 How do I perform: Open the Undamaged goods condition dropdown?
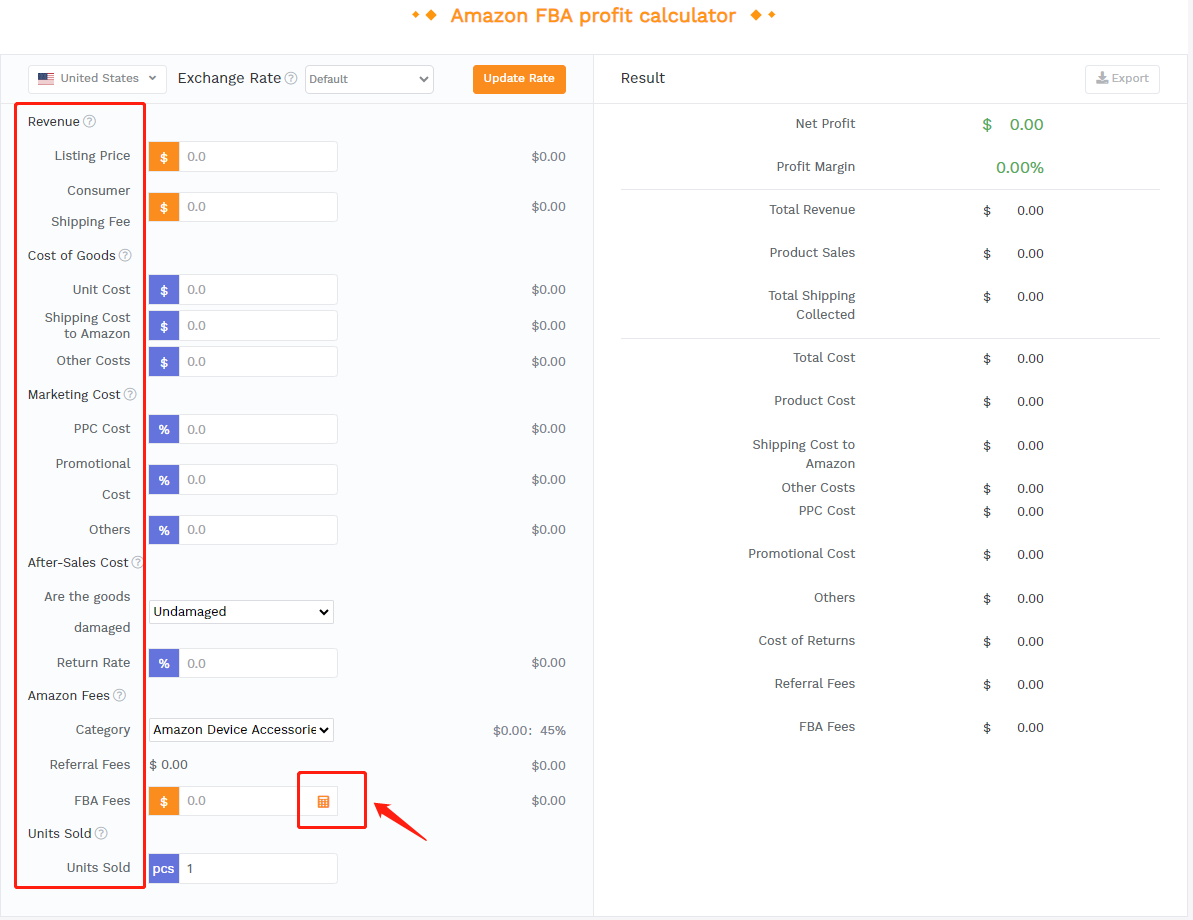click(x=241, y=612)
